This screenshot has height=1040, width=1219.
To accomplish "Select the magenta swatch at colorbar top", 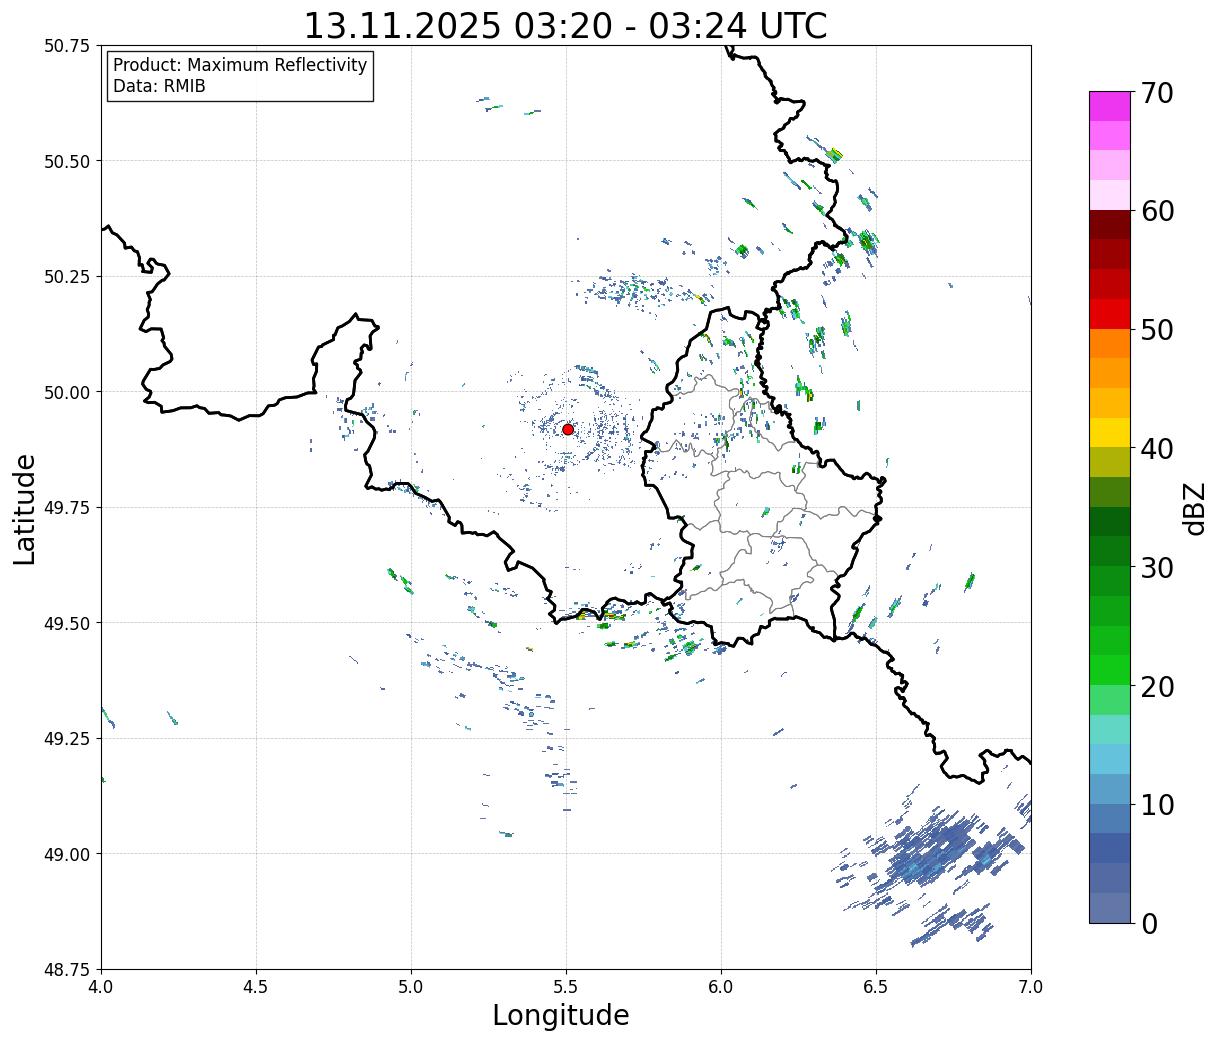I will pos(1109,106).
